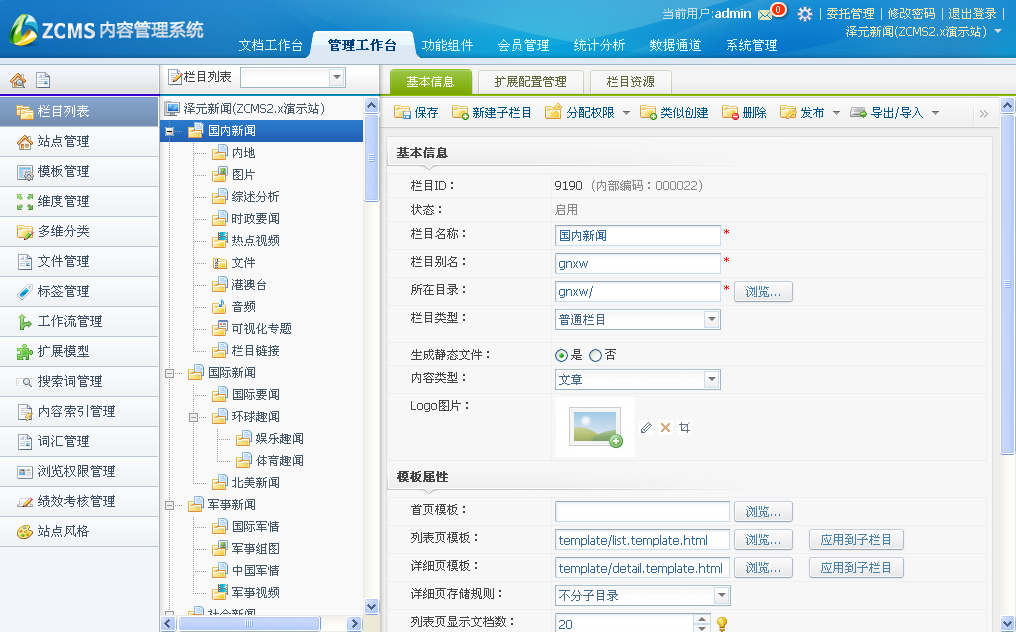Click the lightbulb hint icon near document count

[721, 623]
